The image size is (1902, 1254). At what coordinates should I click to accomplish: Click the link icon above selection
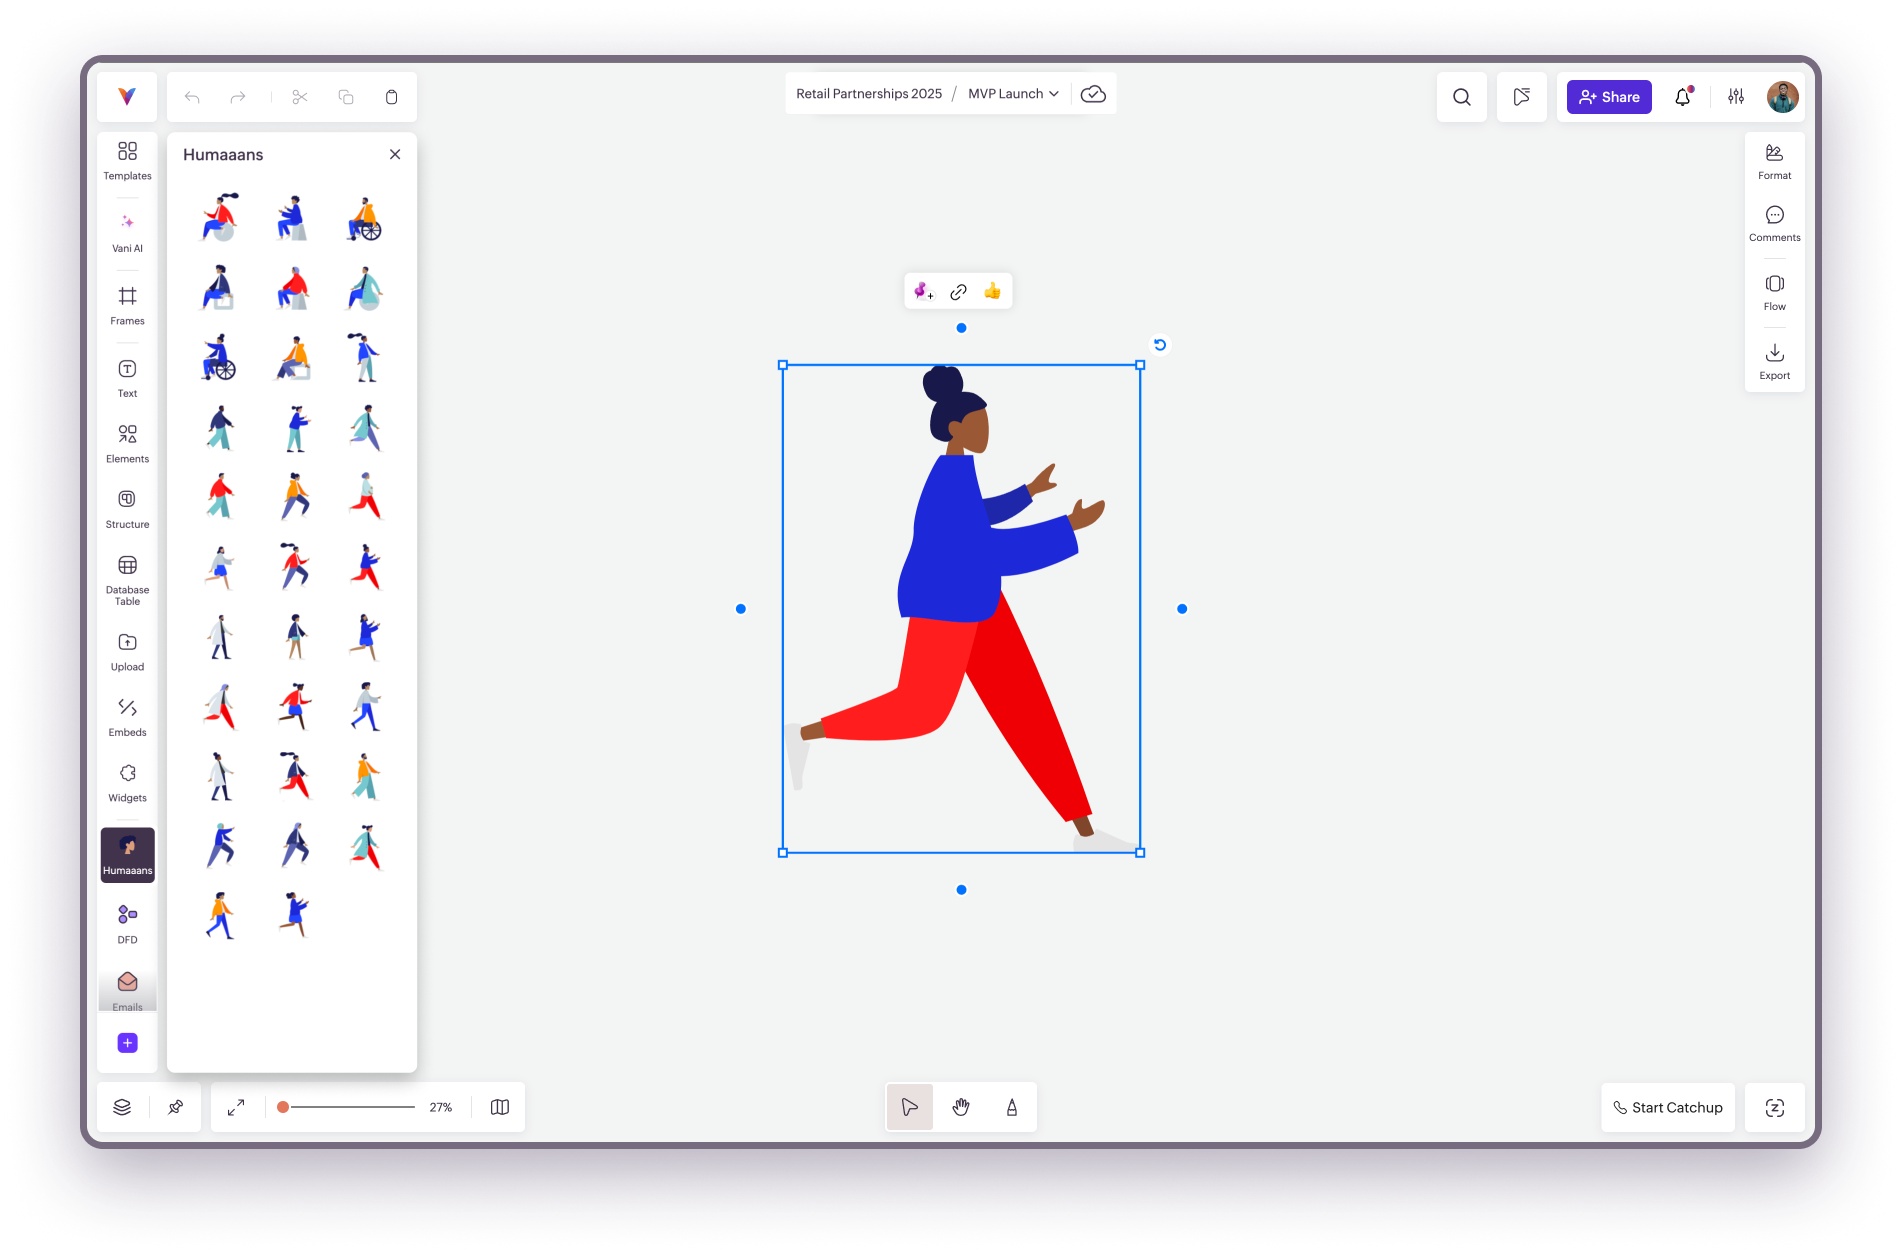point(958,292)
